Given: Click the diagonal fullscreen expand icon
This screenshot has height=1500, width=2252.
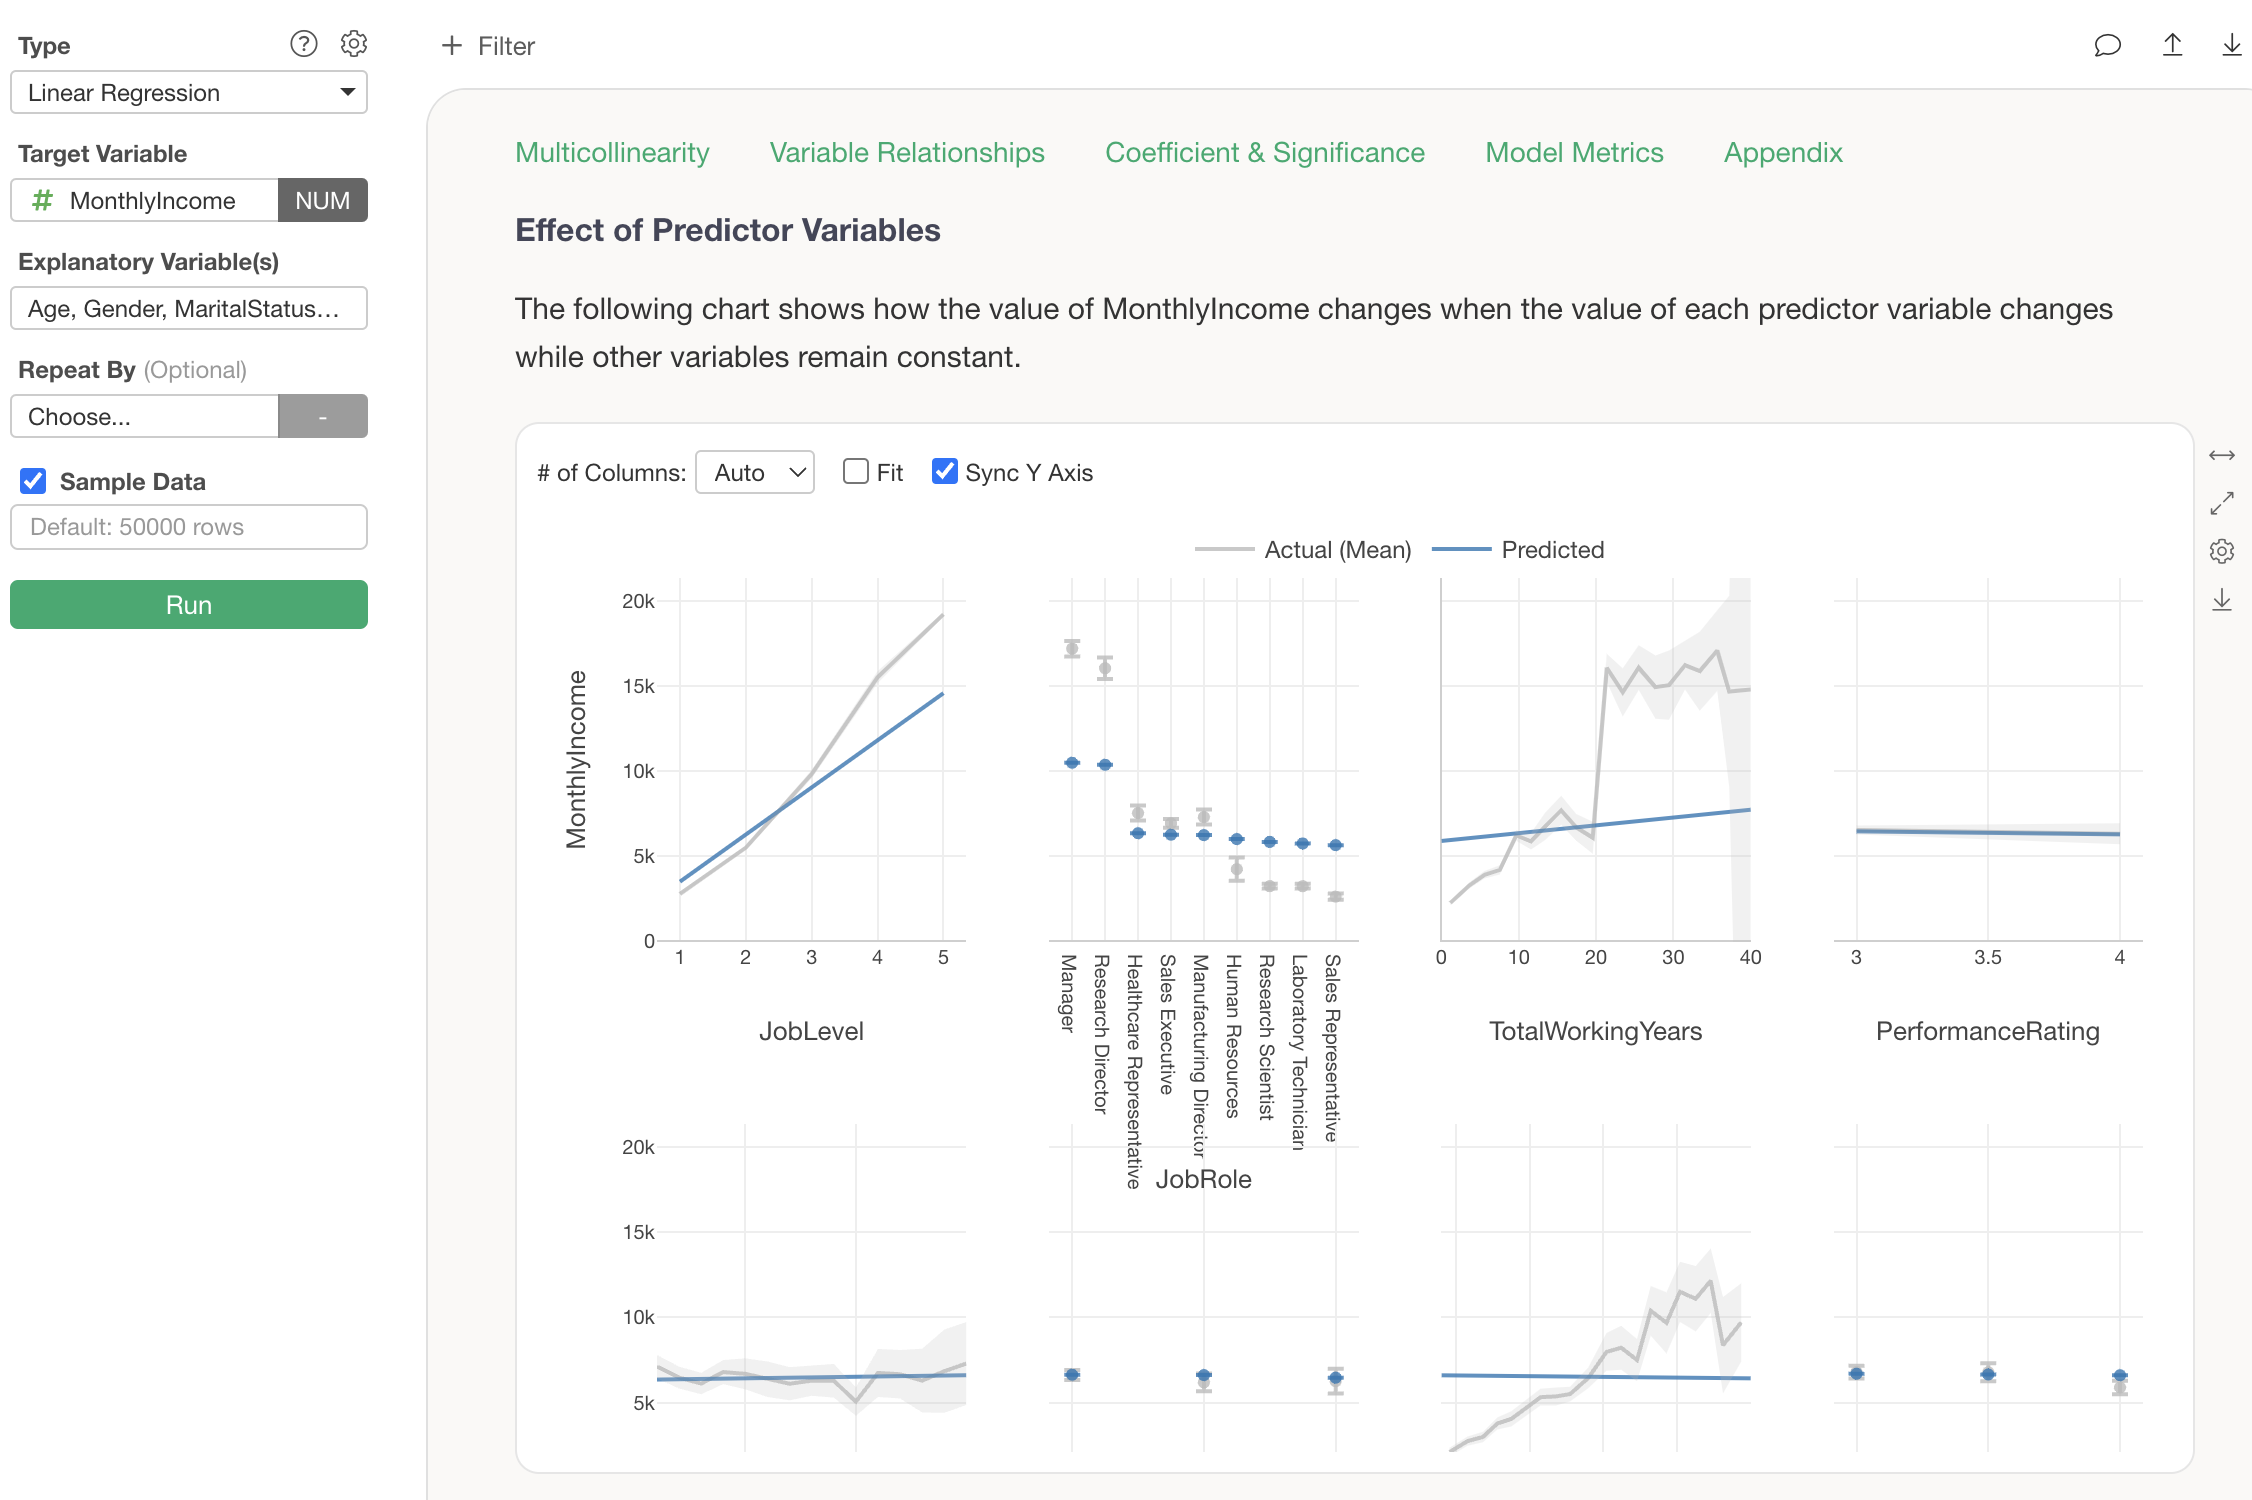Looking at the screenshot, I should tap(2221, 503).
